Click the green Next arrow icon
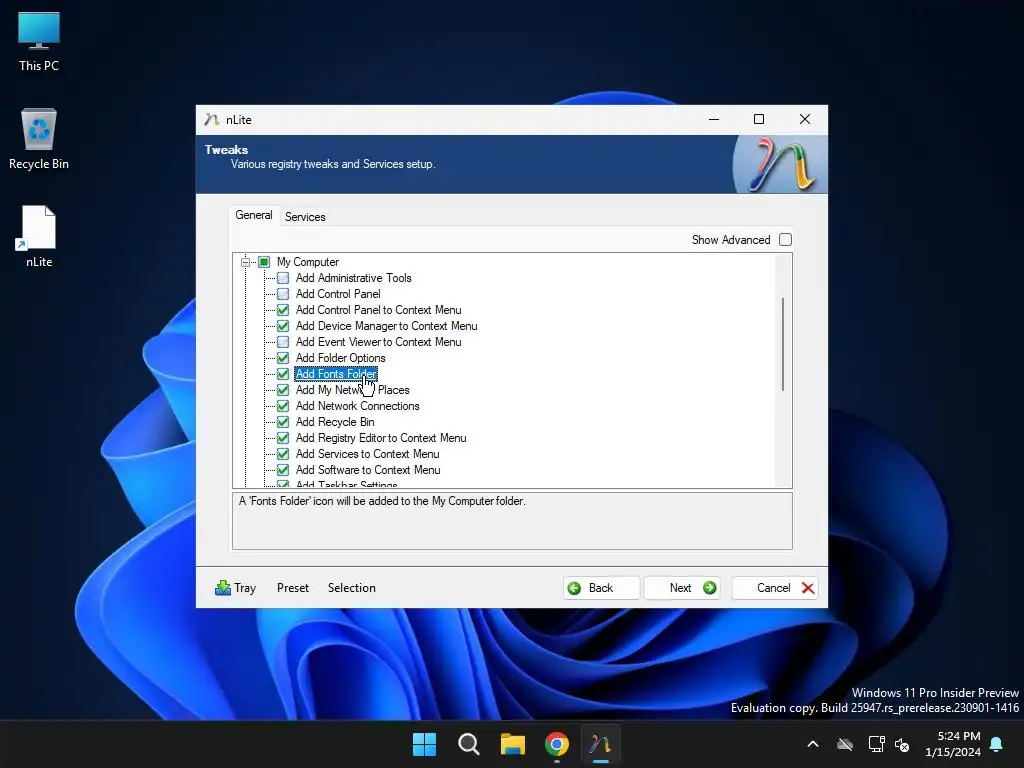1024x768 pixels. point(709,588)
